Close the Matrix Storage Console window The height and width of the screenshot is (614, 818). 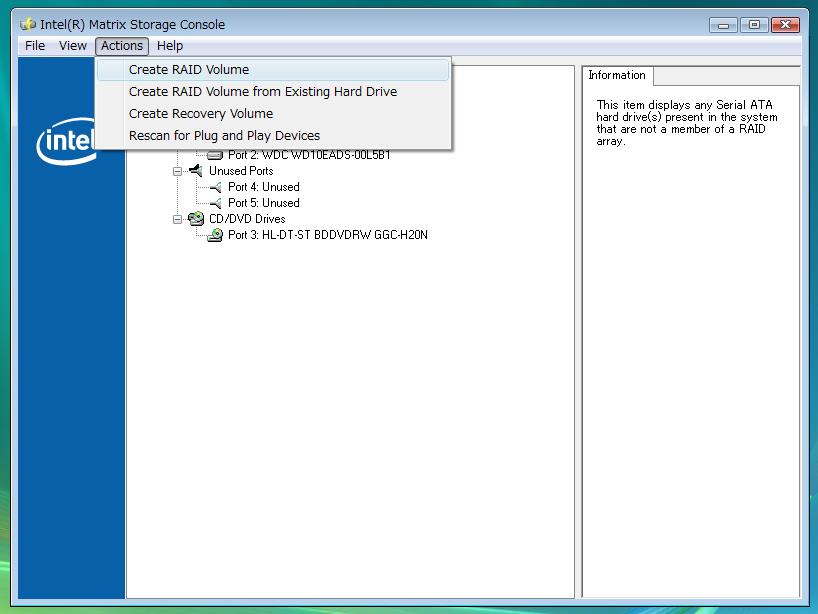click(x=785, y=25)
